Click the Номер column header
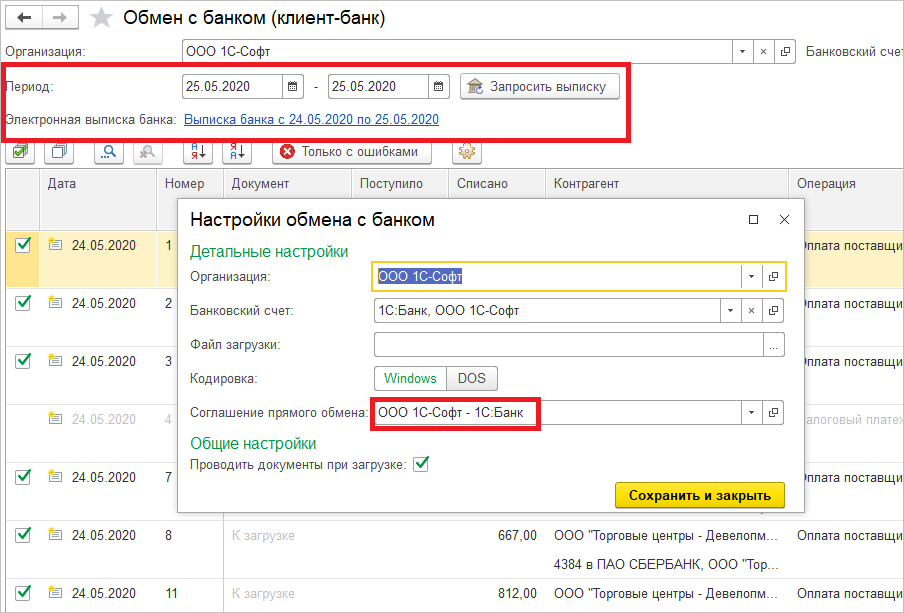 190,184
